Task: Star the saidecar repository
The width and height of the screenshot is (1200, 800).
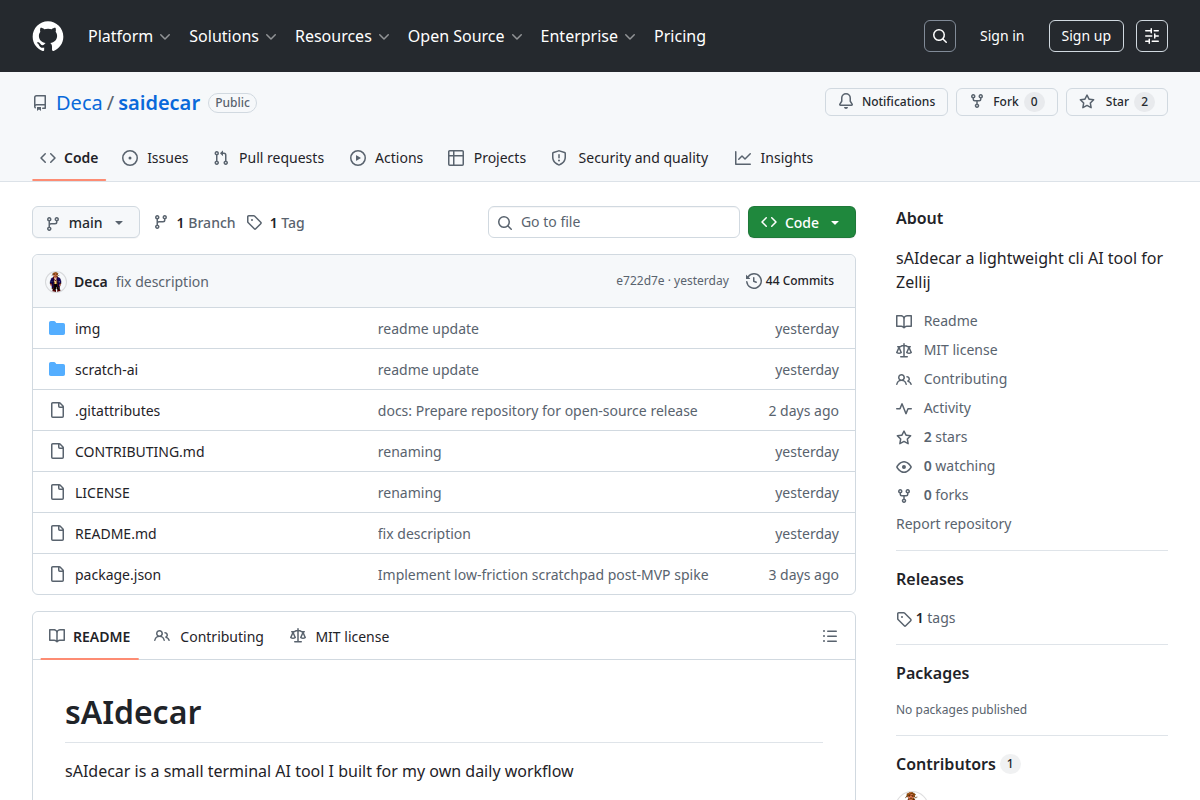Action: 1116,102
